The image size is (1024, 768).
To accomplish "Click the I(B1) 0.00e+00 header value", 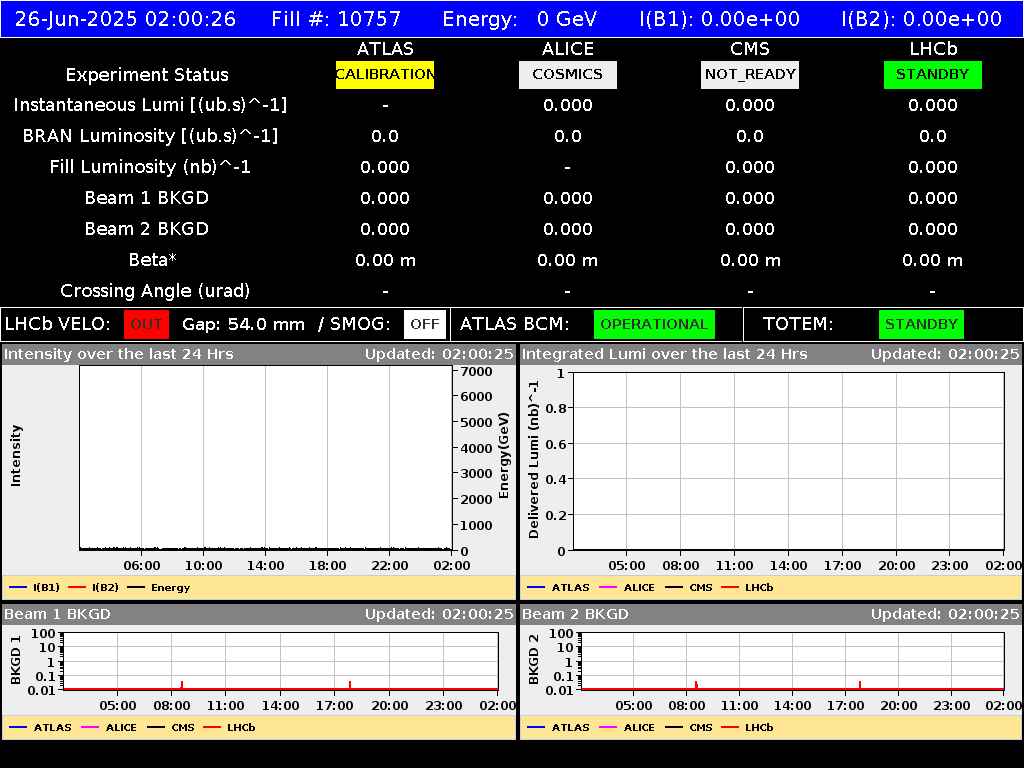I will (720, 19).
